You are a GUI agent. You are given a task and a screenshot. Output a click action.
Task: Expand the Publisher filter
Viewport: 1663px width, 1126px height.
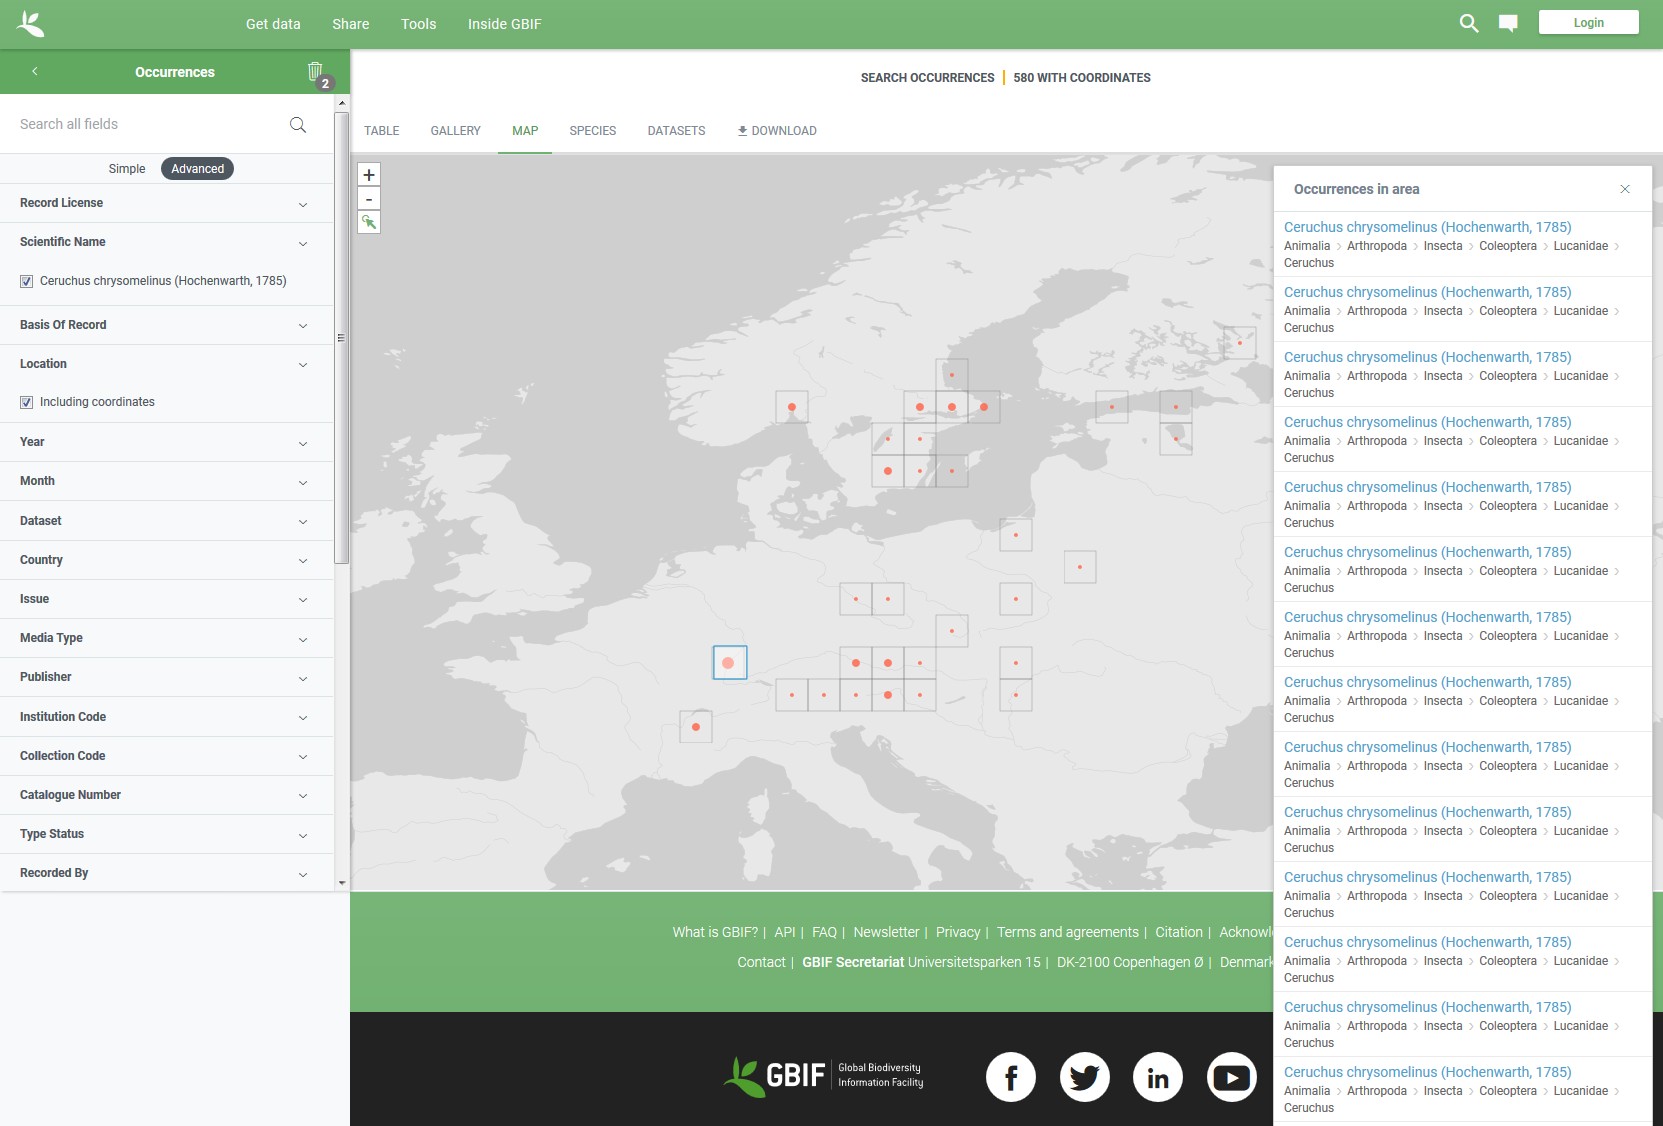click(166, 677)
